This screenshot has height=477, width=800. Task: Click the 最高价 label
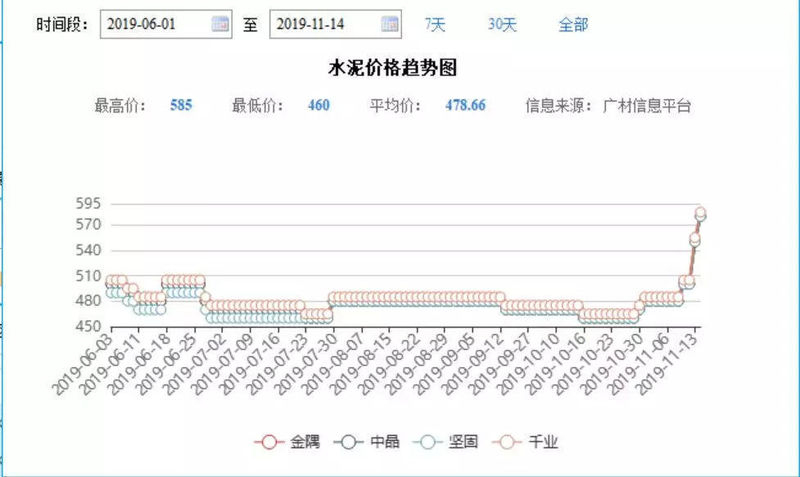point(120,106)
